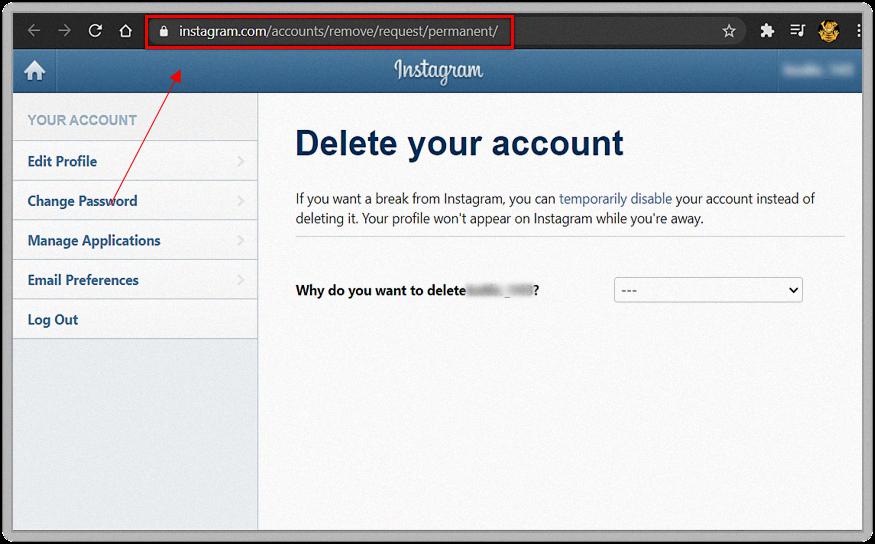Open the extensions puzzle icon
Viewport: 875px width, 544px height.
[767, 31]
